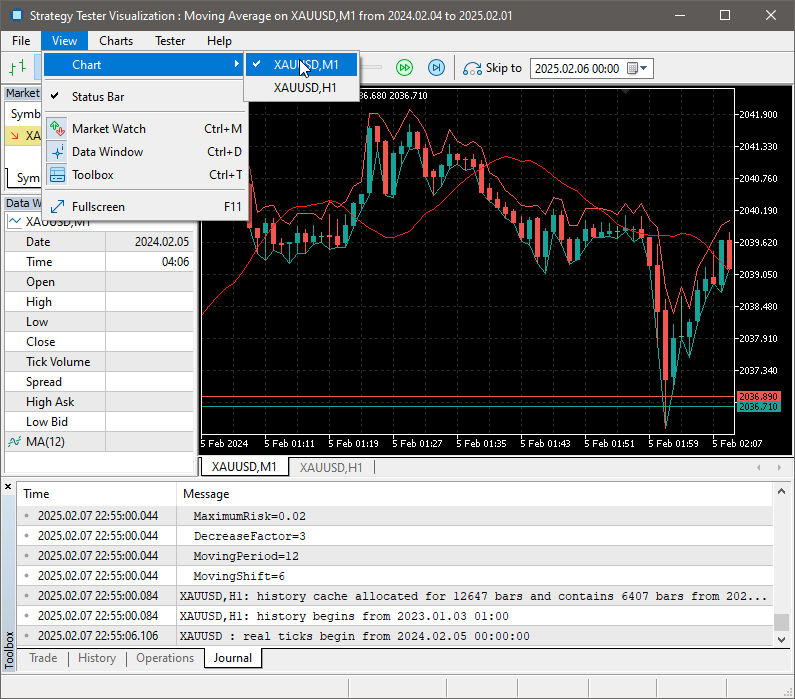Click the red down-arrow symbol icon in Market Watch
This screenshot has width=795, height=699.
(x=14, y=135)
